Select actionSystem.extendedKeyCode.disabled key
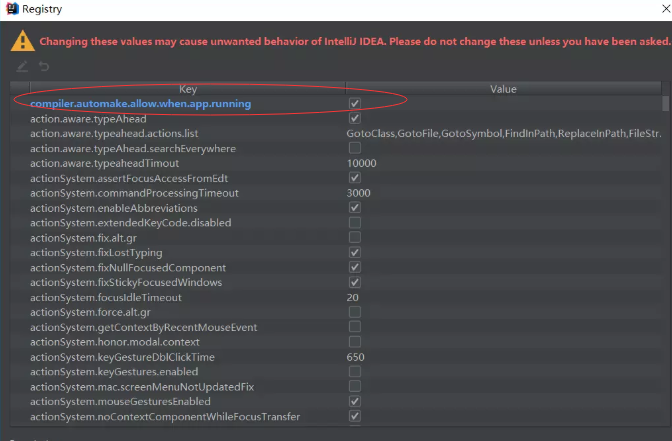The image size is (672, 441). pos(130,223)
